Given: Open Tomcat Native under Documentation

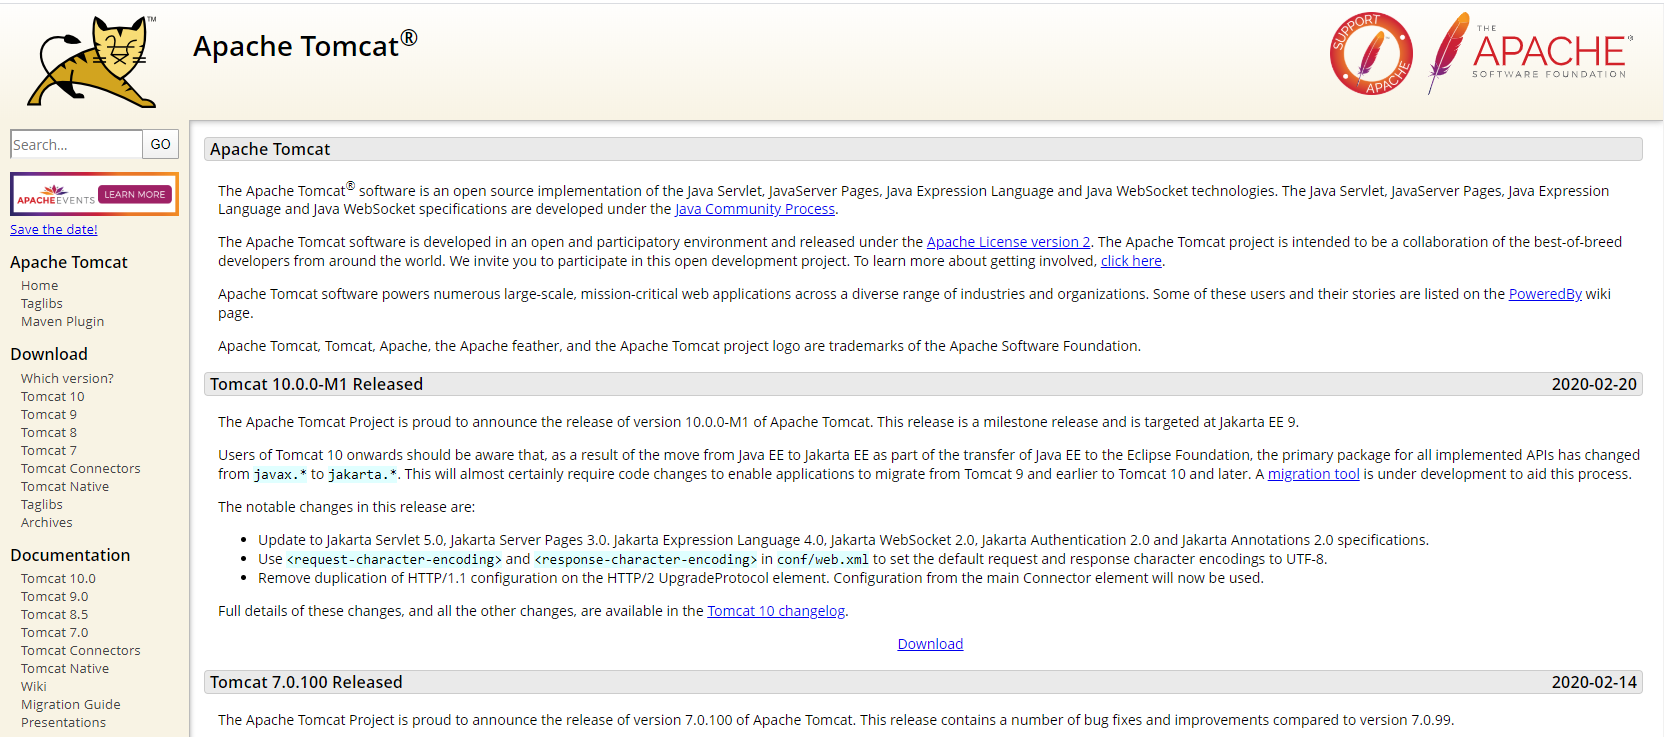Looking at the screenshot, I should [x=65, y=668].
